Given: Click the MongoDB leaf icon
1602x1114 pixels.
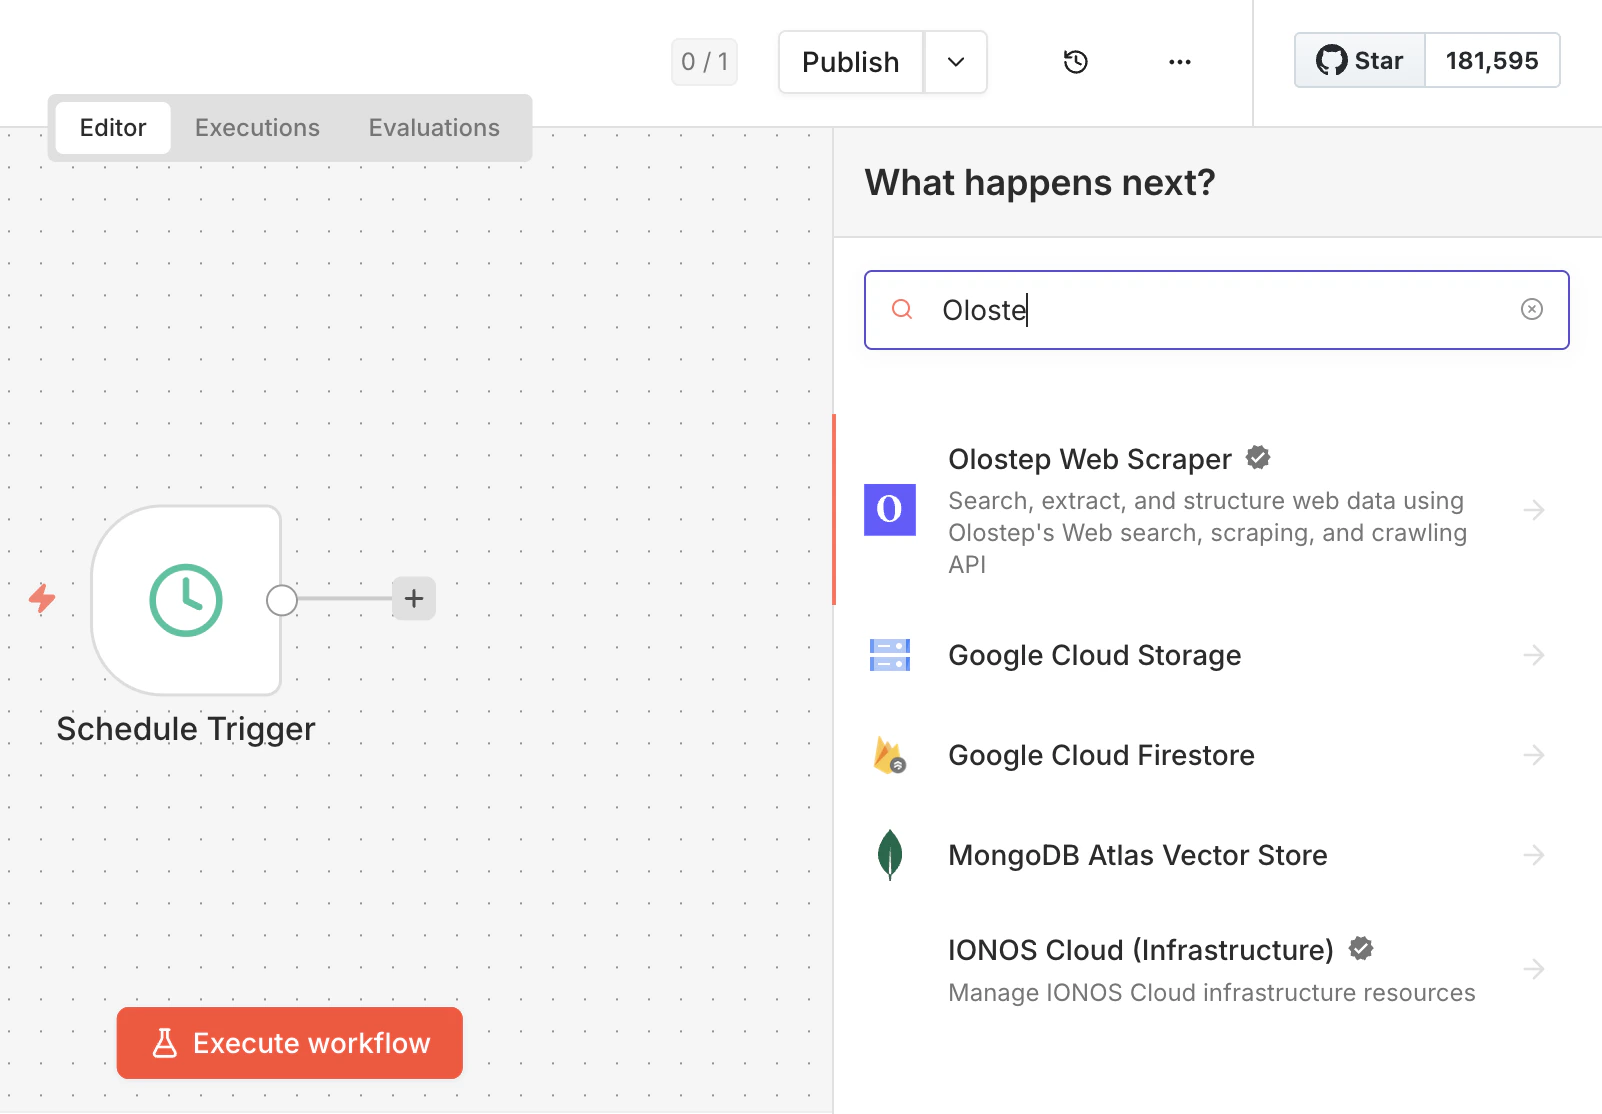Looking at the screenshot, I should (890, 855).
